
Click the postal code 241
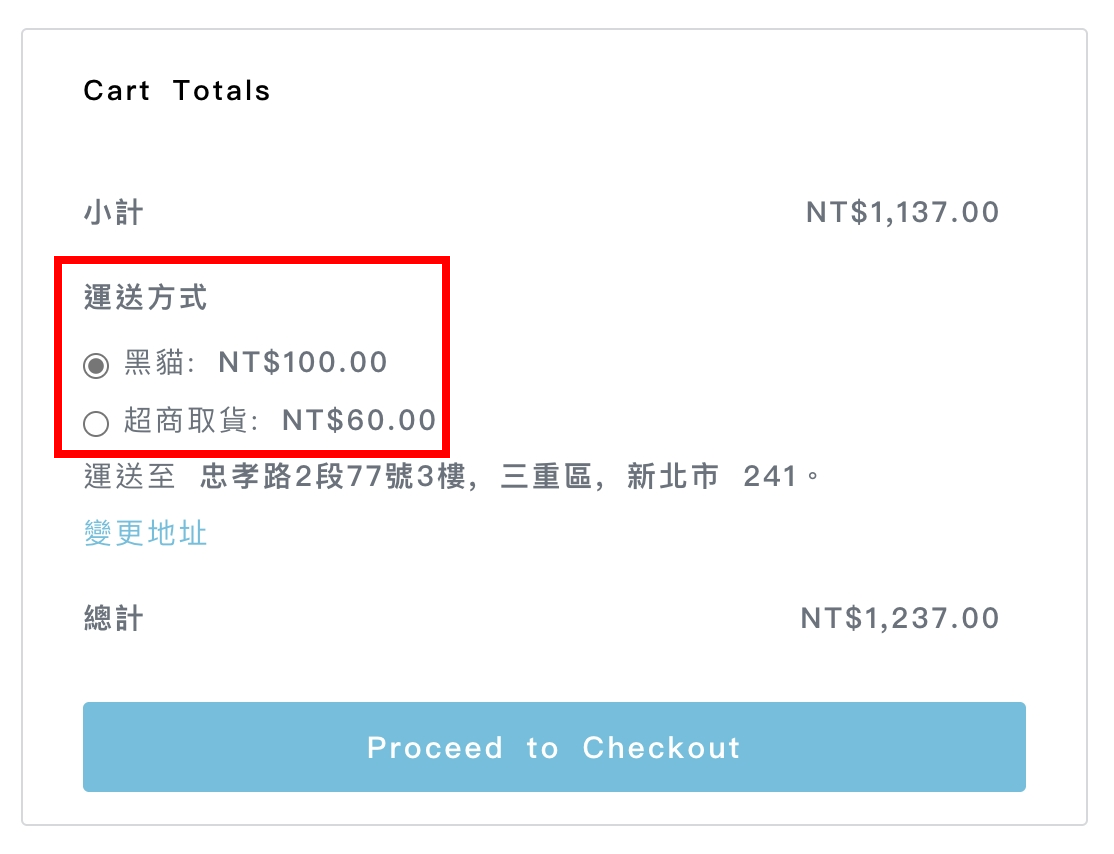771,477
